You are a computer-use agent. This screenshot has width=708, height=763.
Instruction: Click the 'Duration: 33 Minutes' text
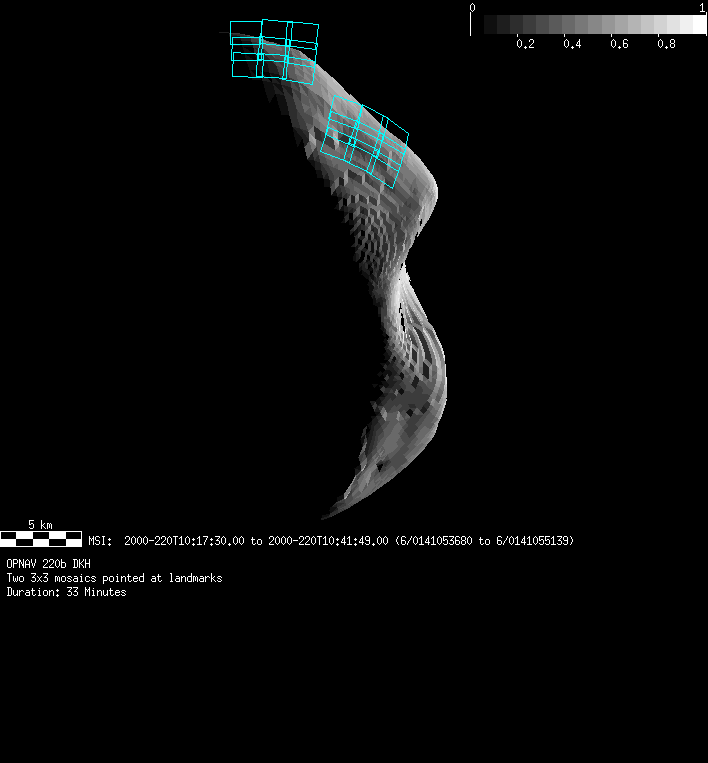[66, 592]
